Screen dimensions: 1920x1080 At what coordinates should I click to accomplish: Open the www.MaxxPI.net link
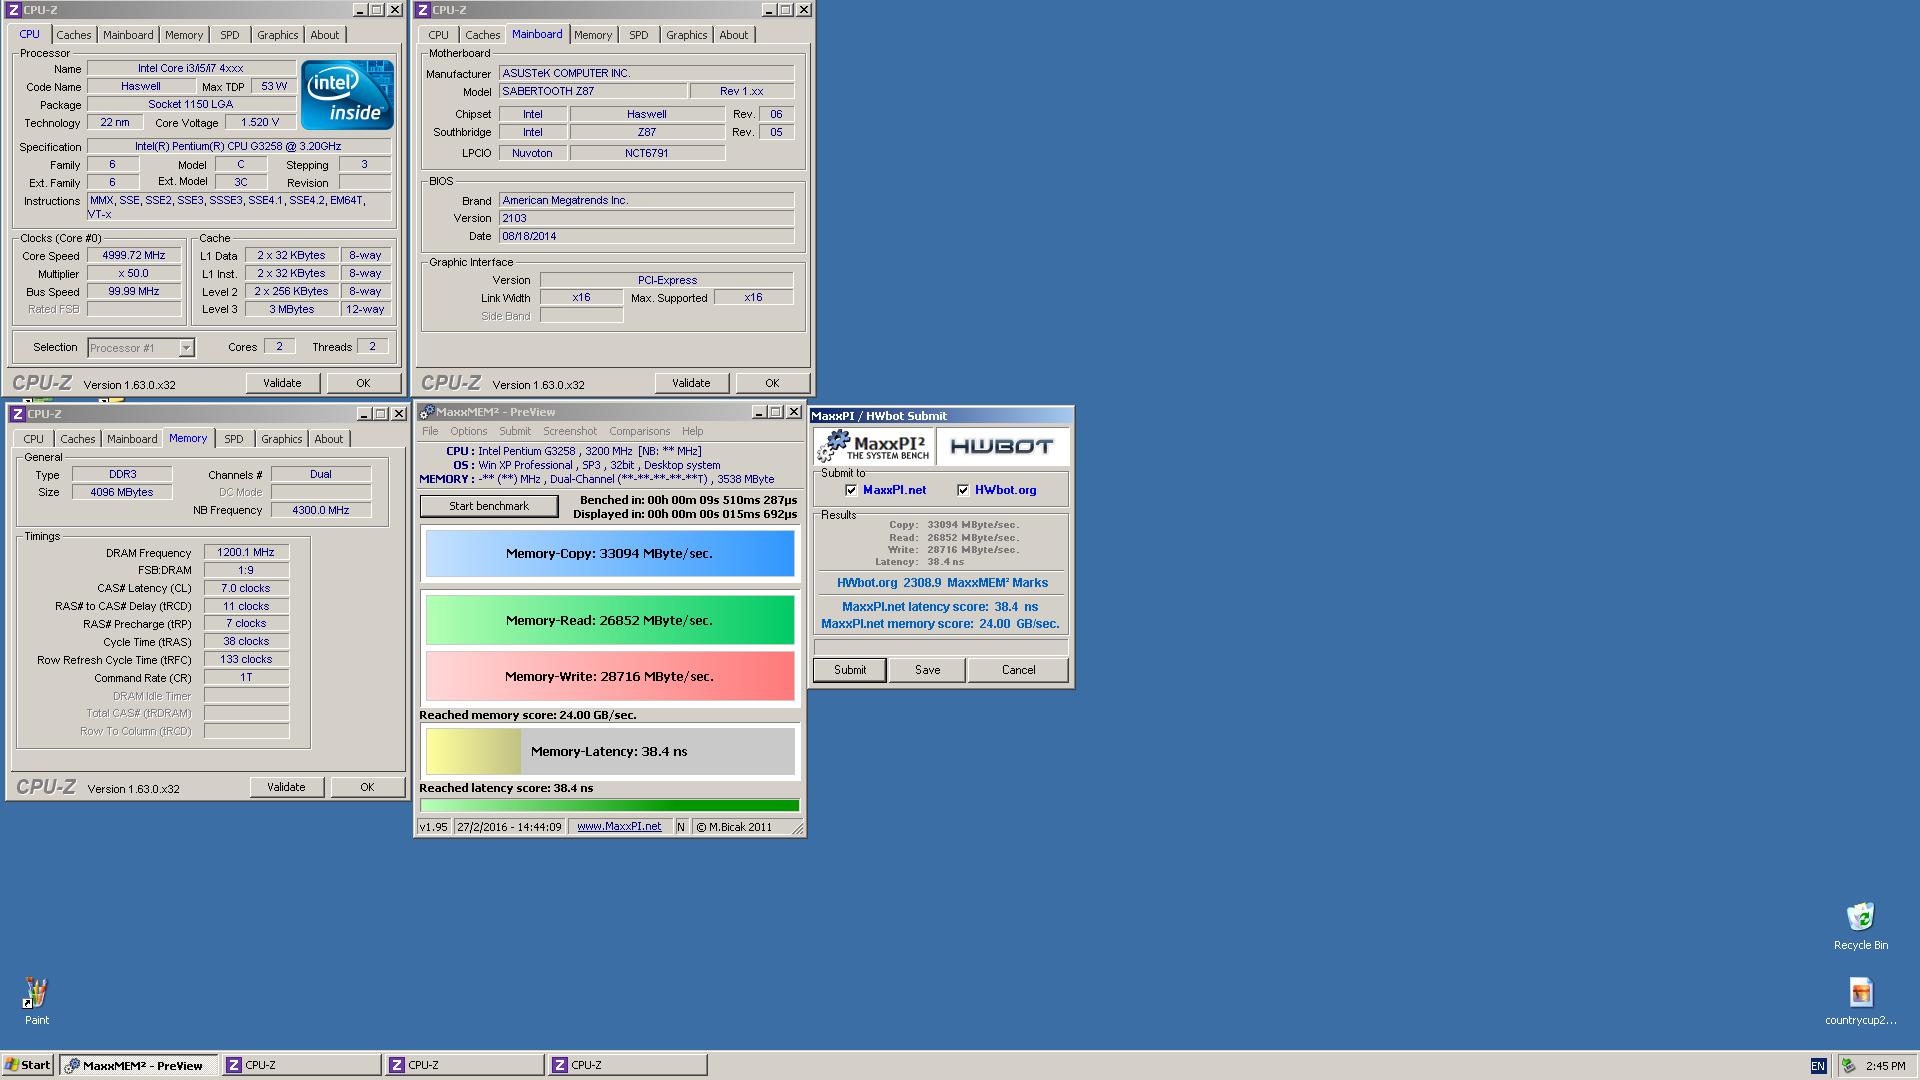[619, 827]
